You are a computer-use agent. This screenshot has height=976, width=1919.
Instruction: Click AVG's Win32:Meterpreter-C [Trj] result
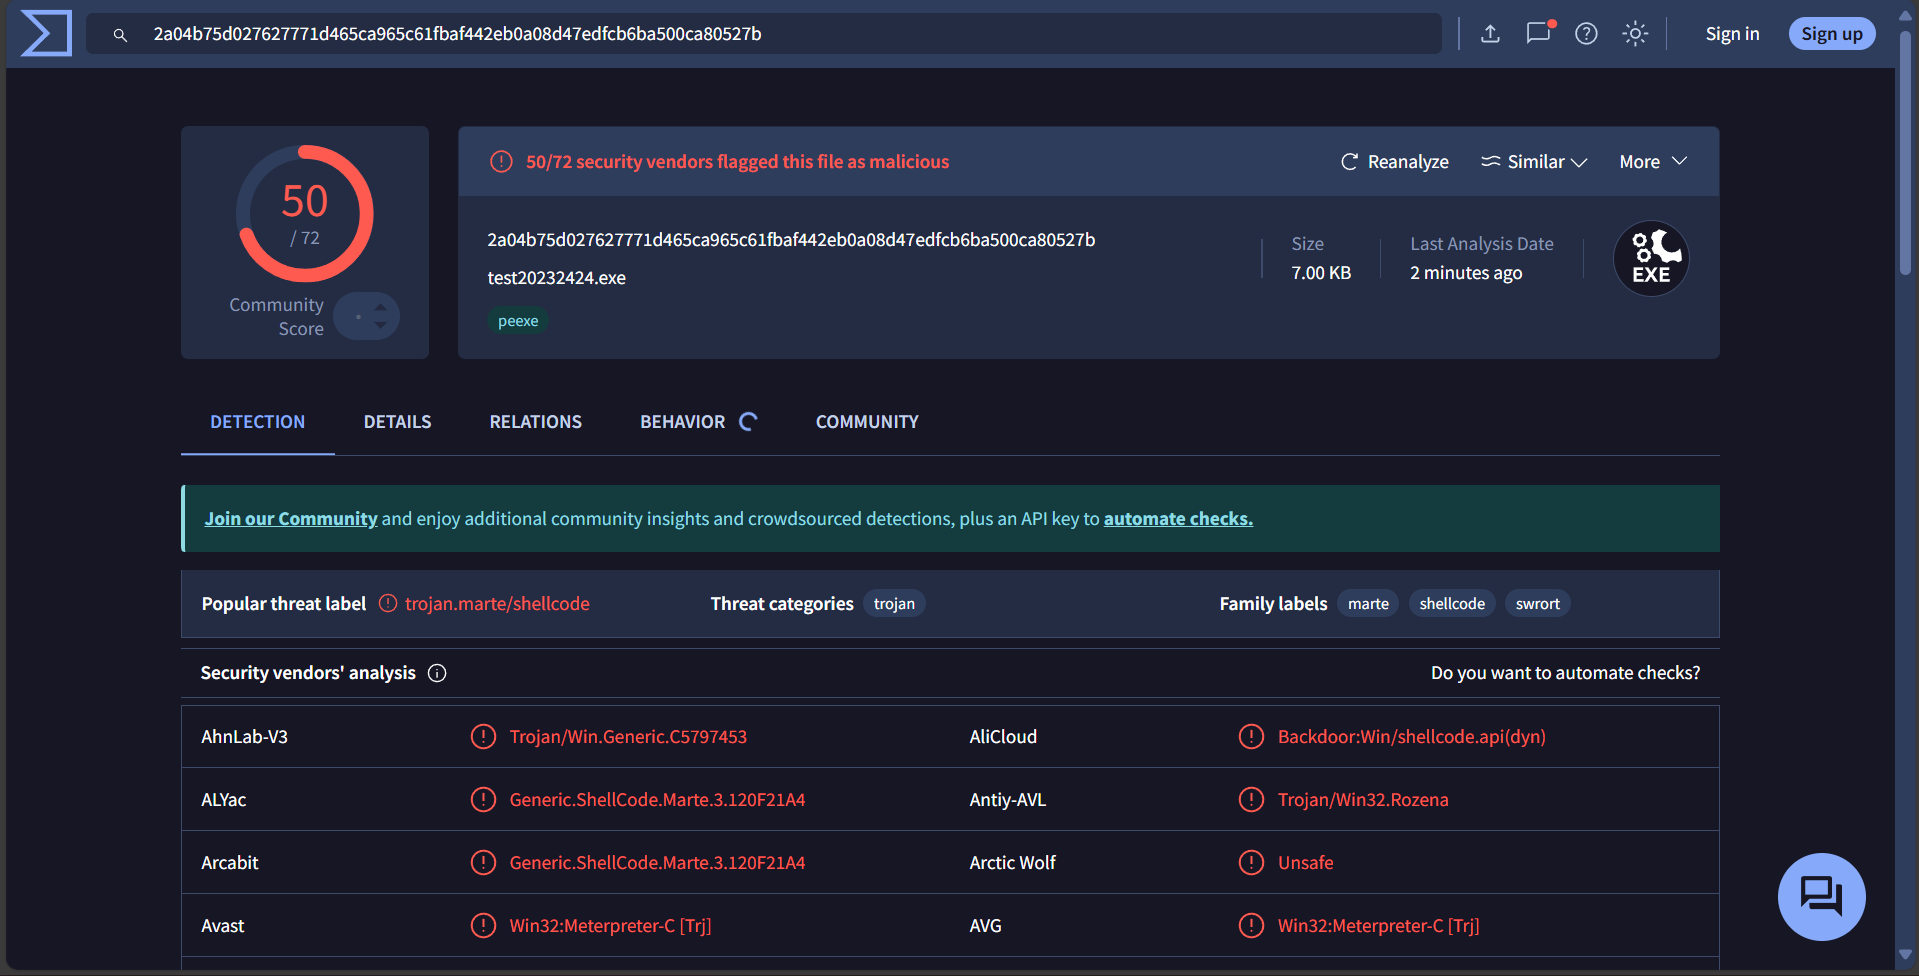(1379, 926)
